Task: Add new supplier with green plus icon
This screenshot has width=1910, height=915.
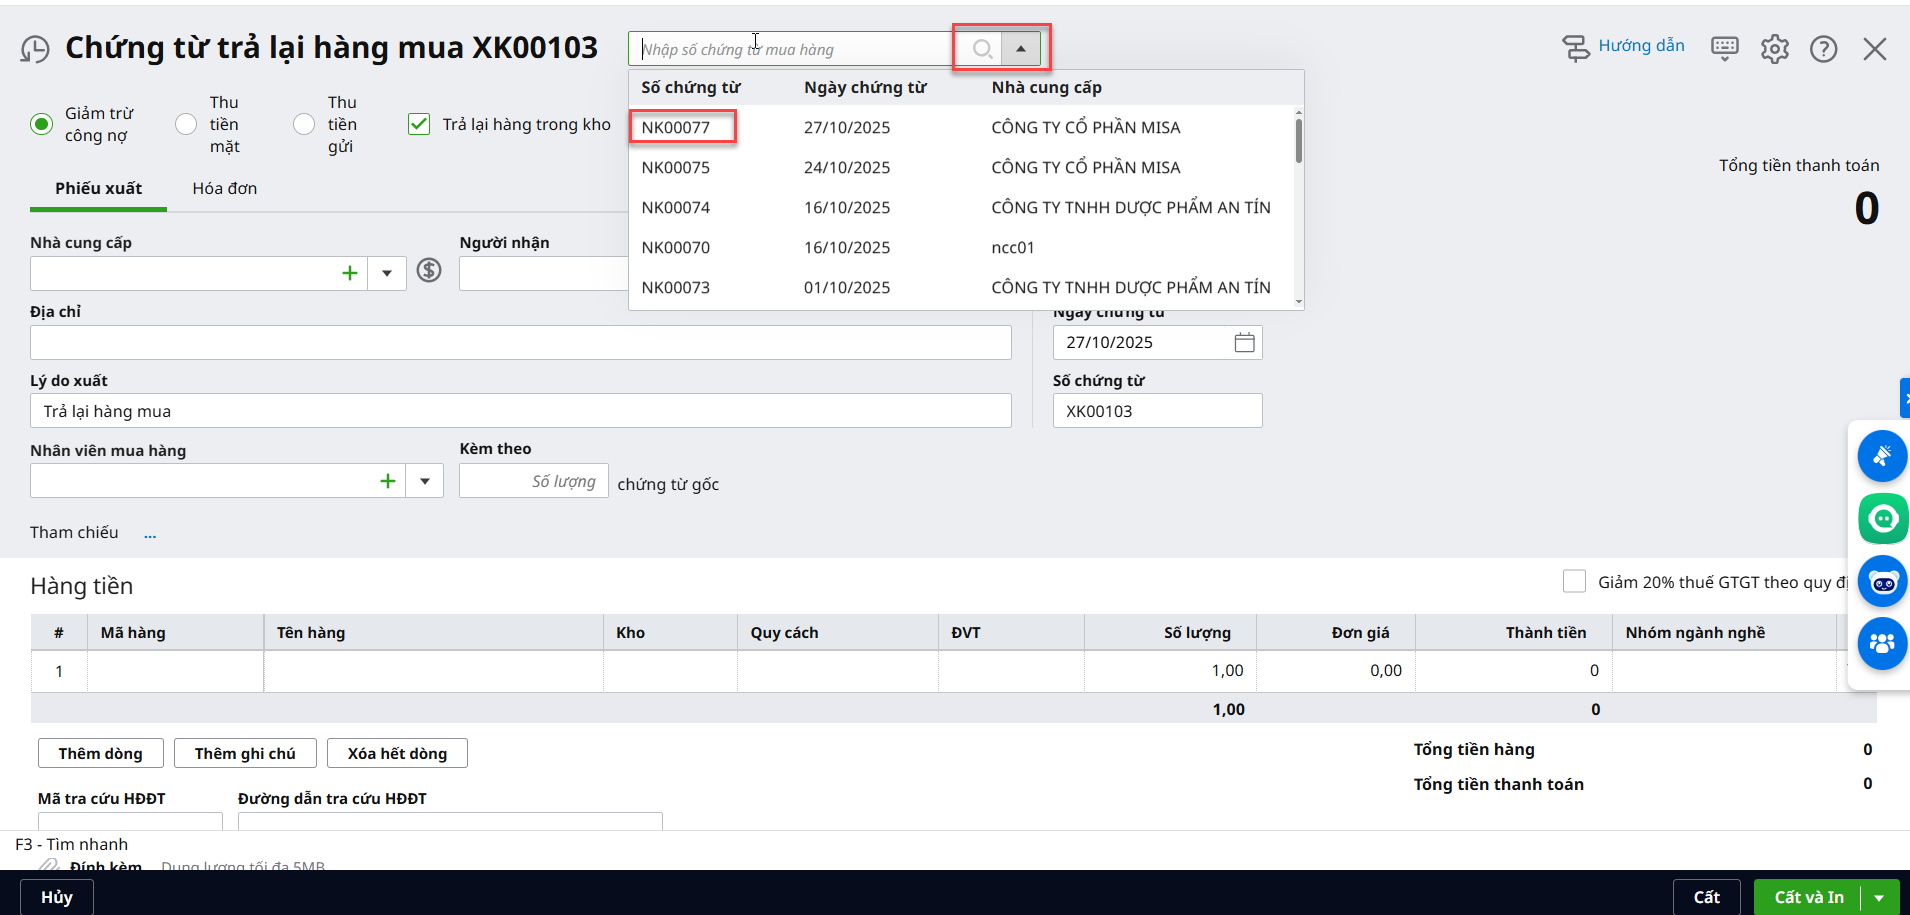Action: pos(349,273)
